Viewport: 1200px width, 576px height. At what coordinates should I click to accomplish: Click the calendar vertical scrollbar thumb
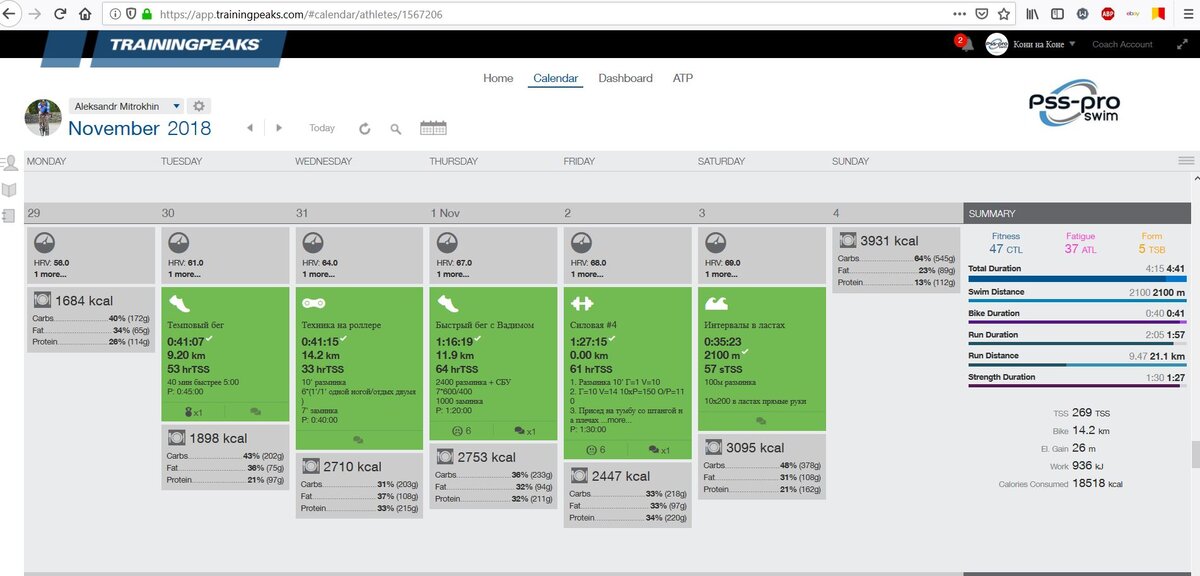tap(1195, 454)
